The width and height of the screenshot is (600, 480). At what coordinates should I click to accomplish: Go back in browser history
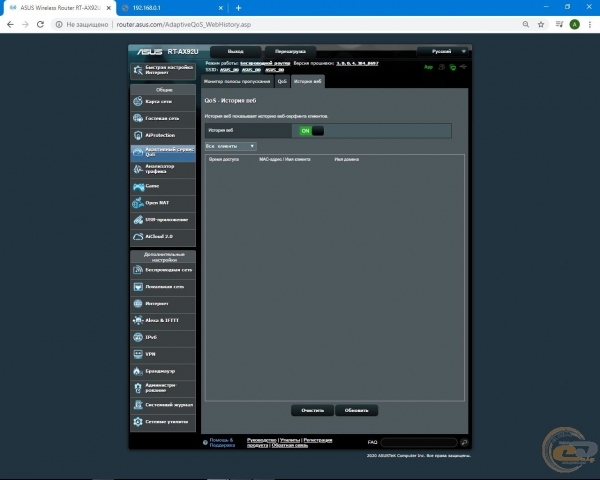[x=10, y=24]
